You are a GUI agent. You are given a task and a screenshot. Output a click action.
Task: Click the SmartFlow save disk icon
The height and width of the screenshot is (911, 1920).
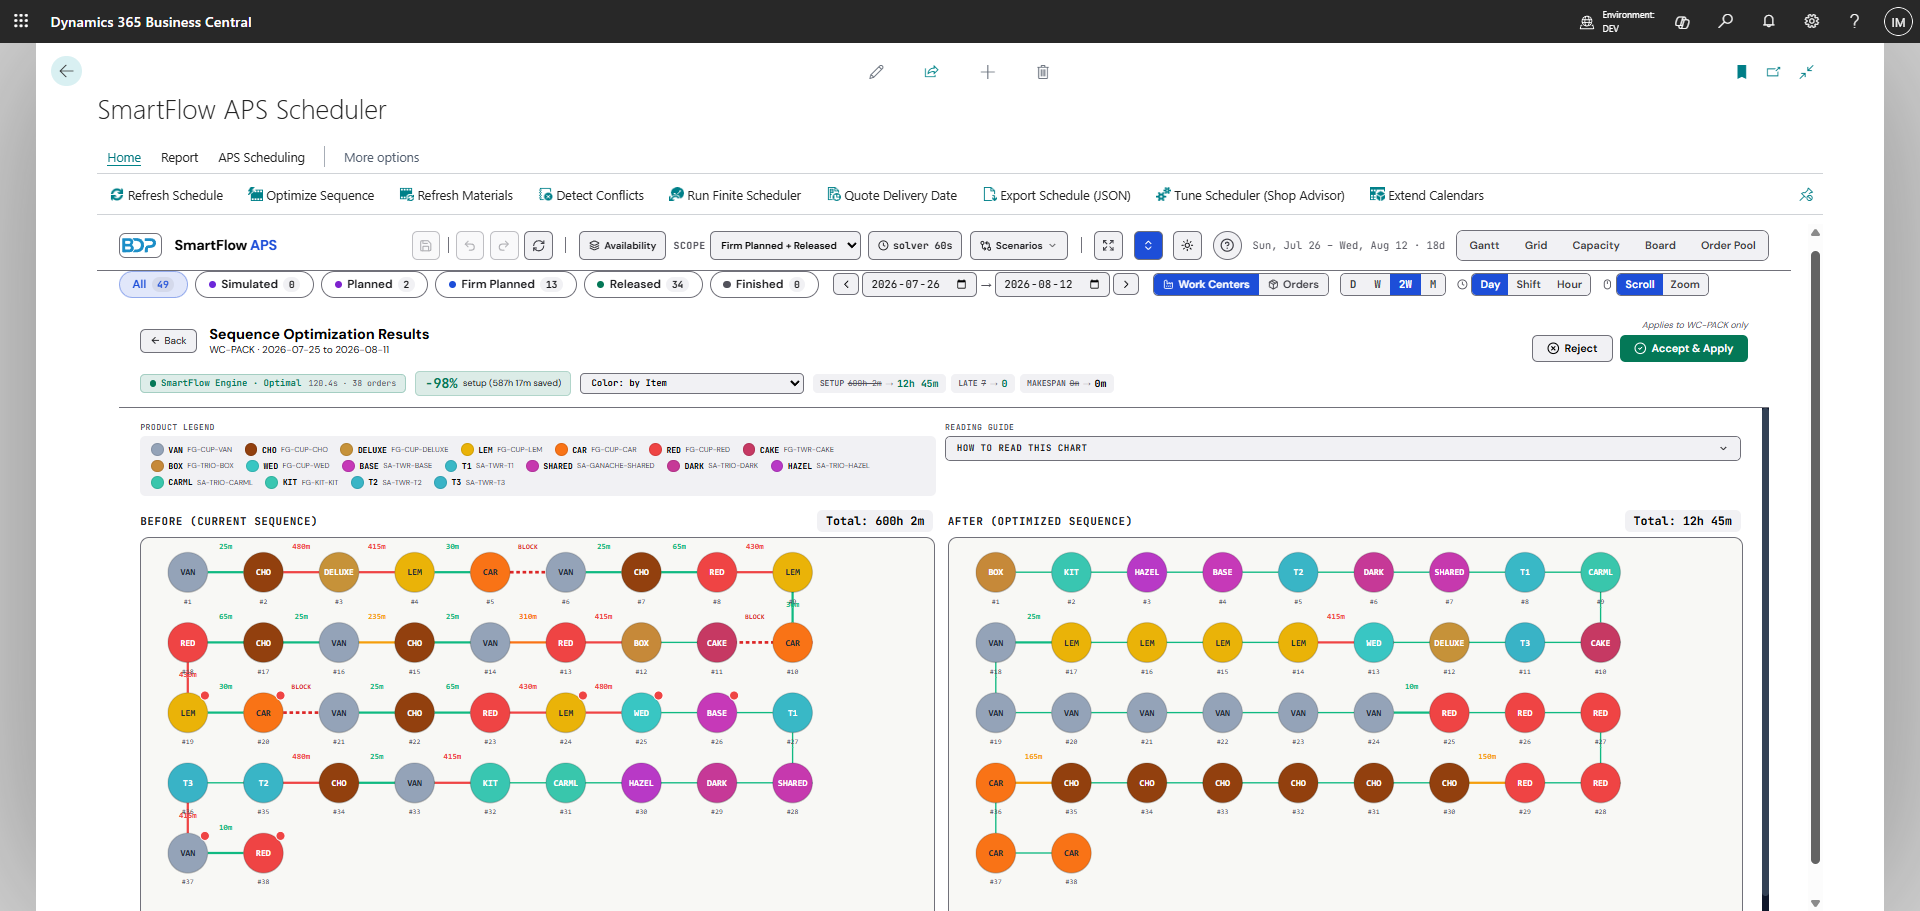(426, 245)
